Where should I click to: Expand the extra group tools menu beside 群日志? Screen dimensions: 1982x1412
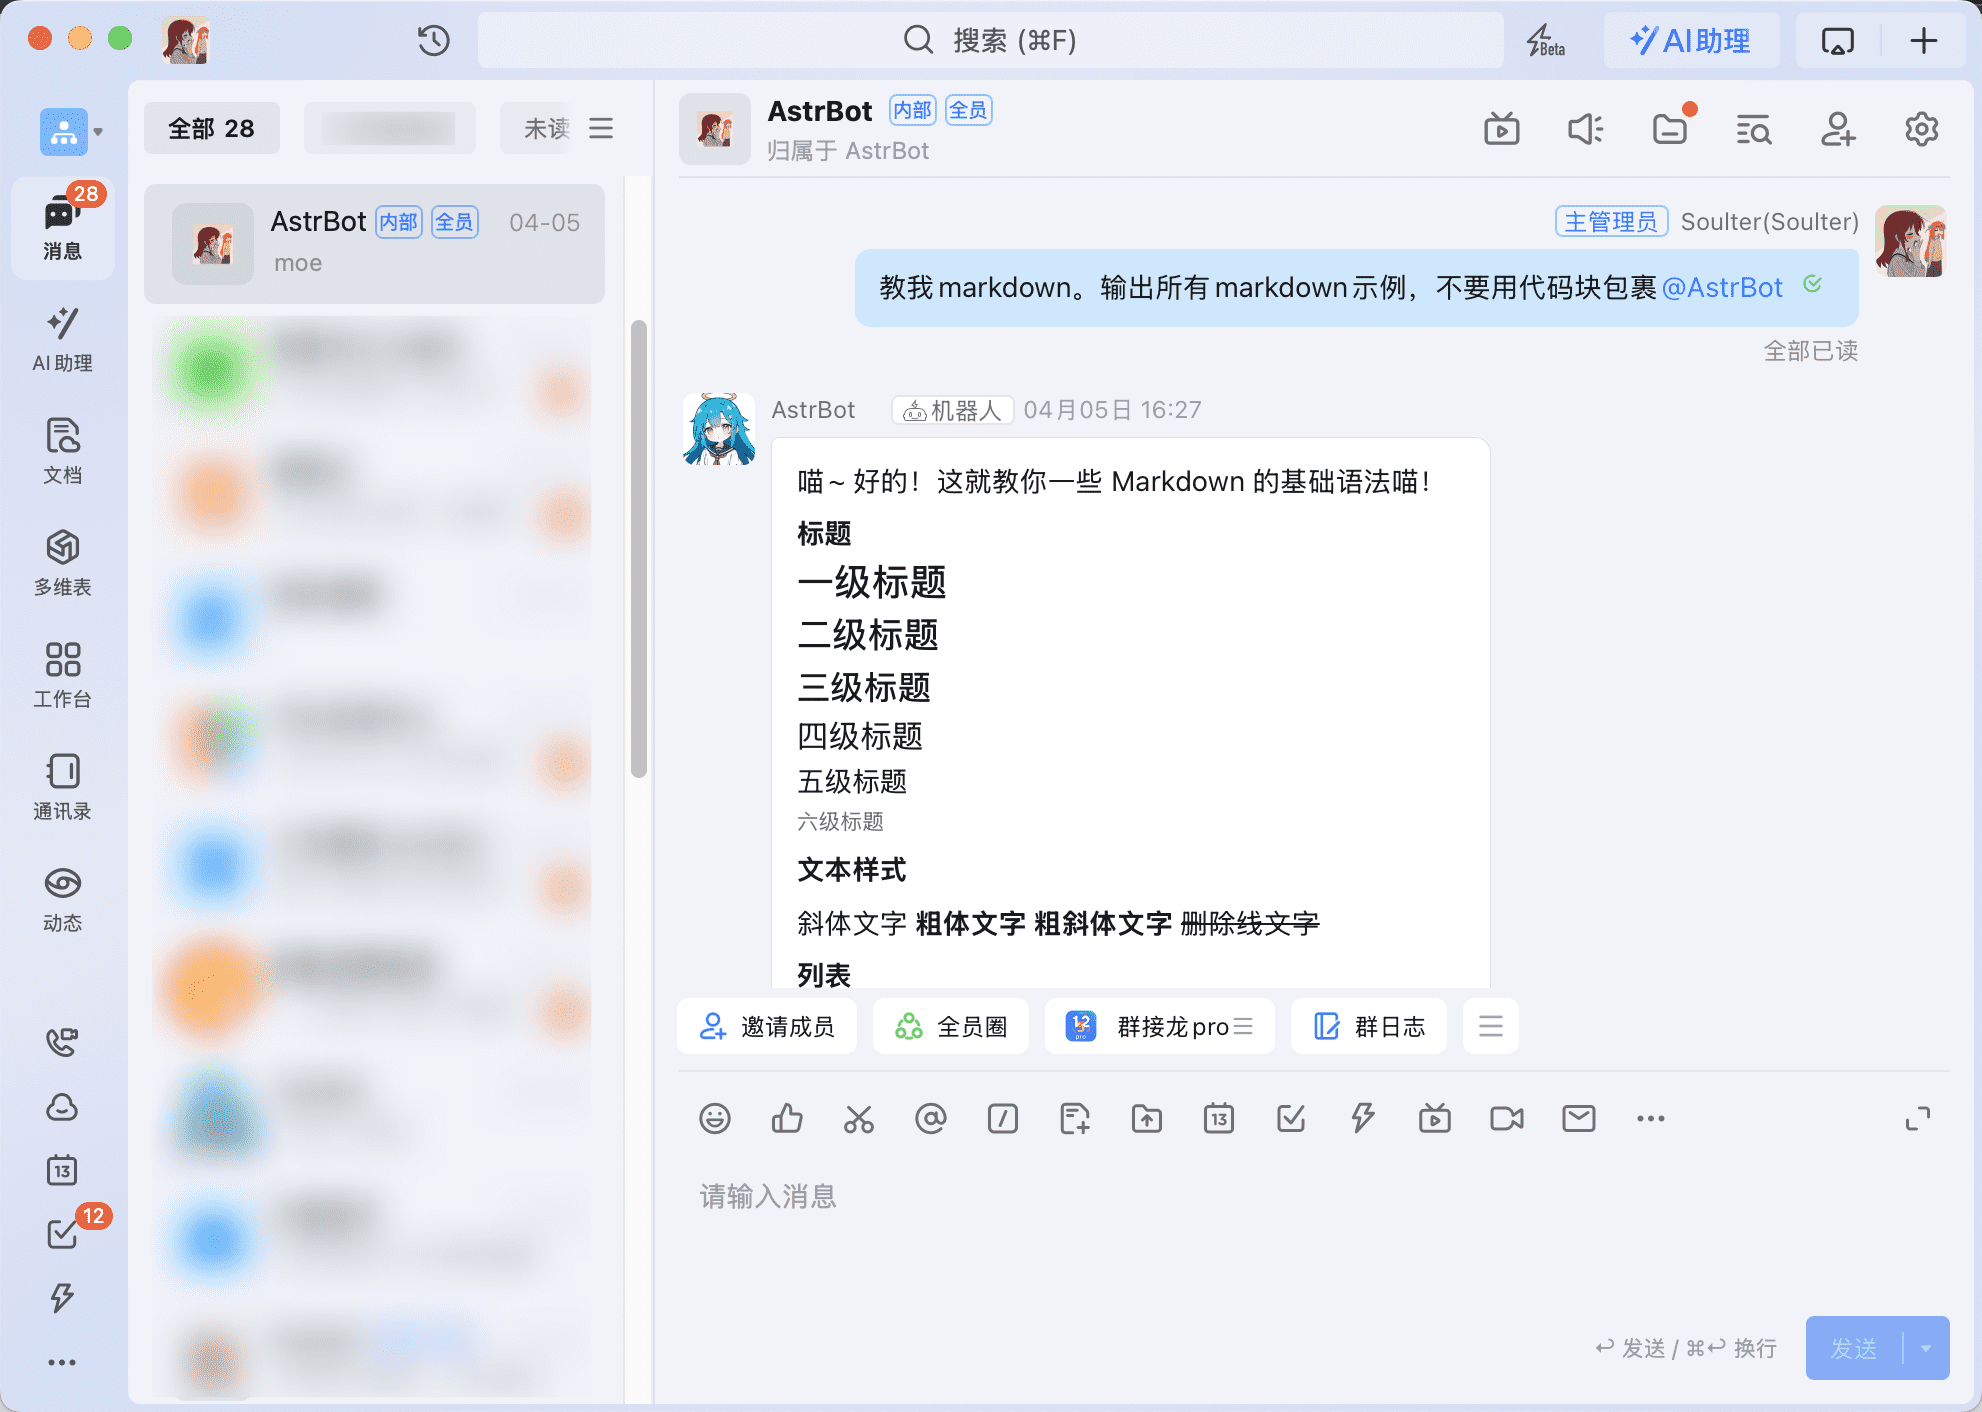point(1490,1026)
